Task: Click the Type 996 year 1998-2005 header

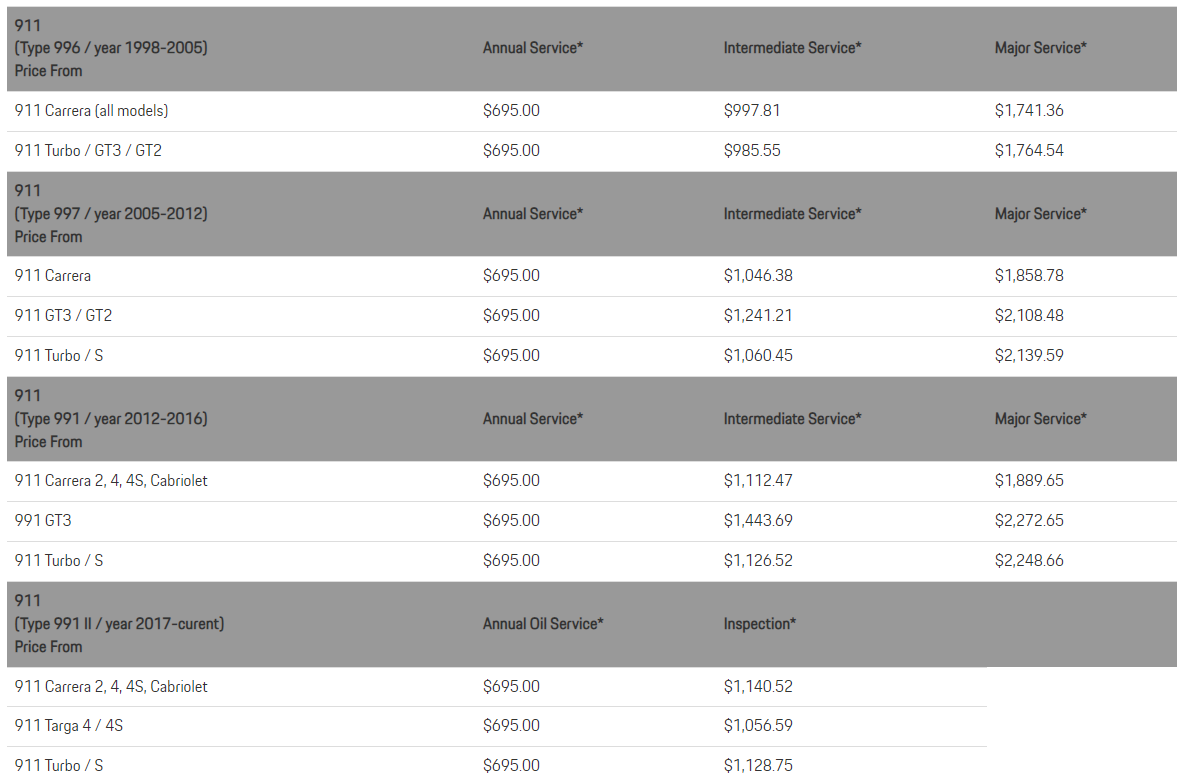Action: pyautogui.click(x=111, y=47)
